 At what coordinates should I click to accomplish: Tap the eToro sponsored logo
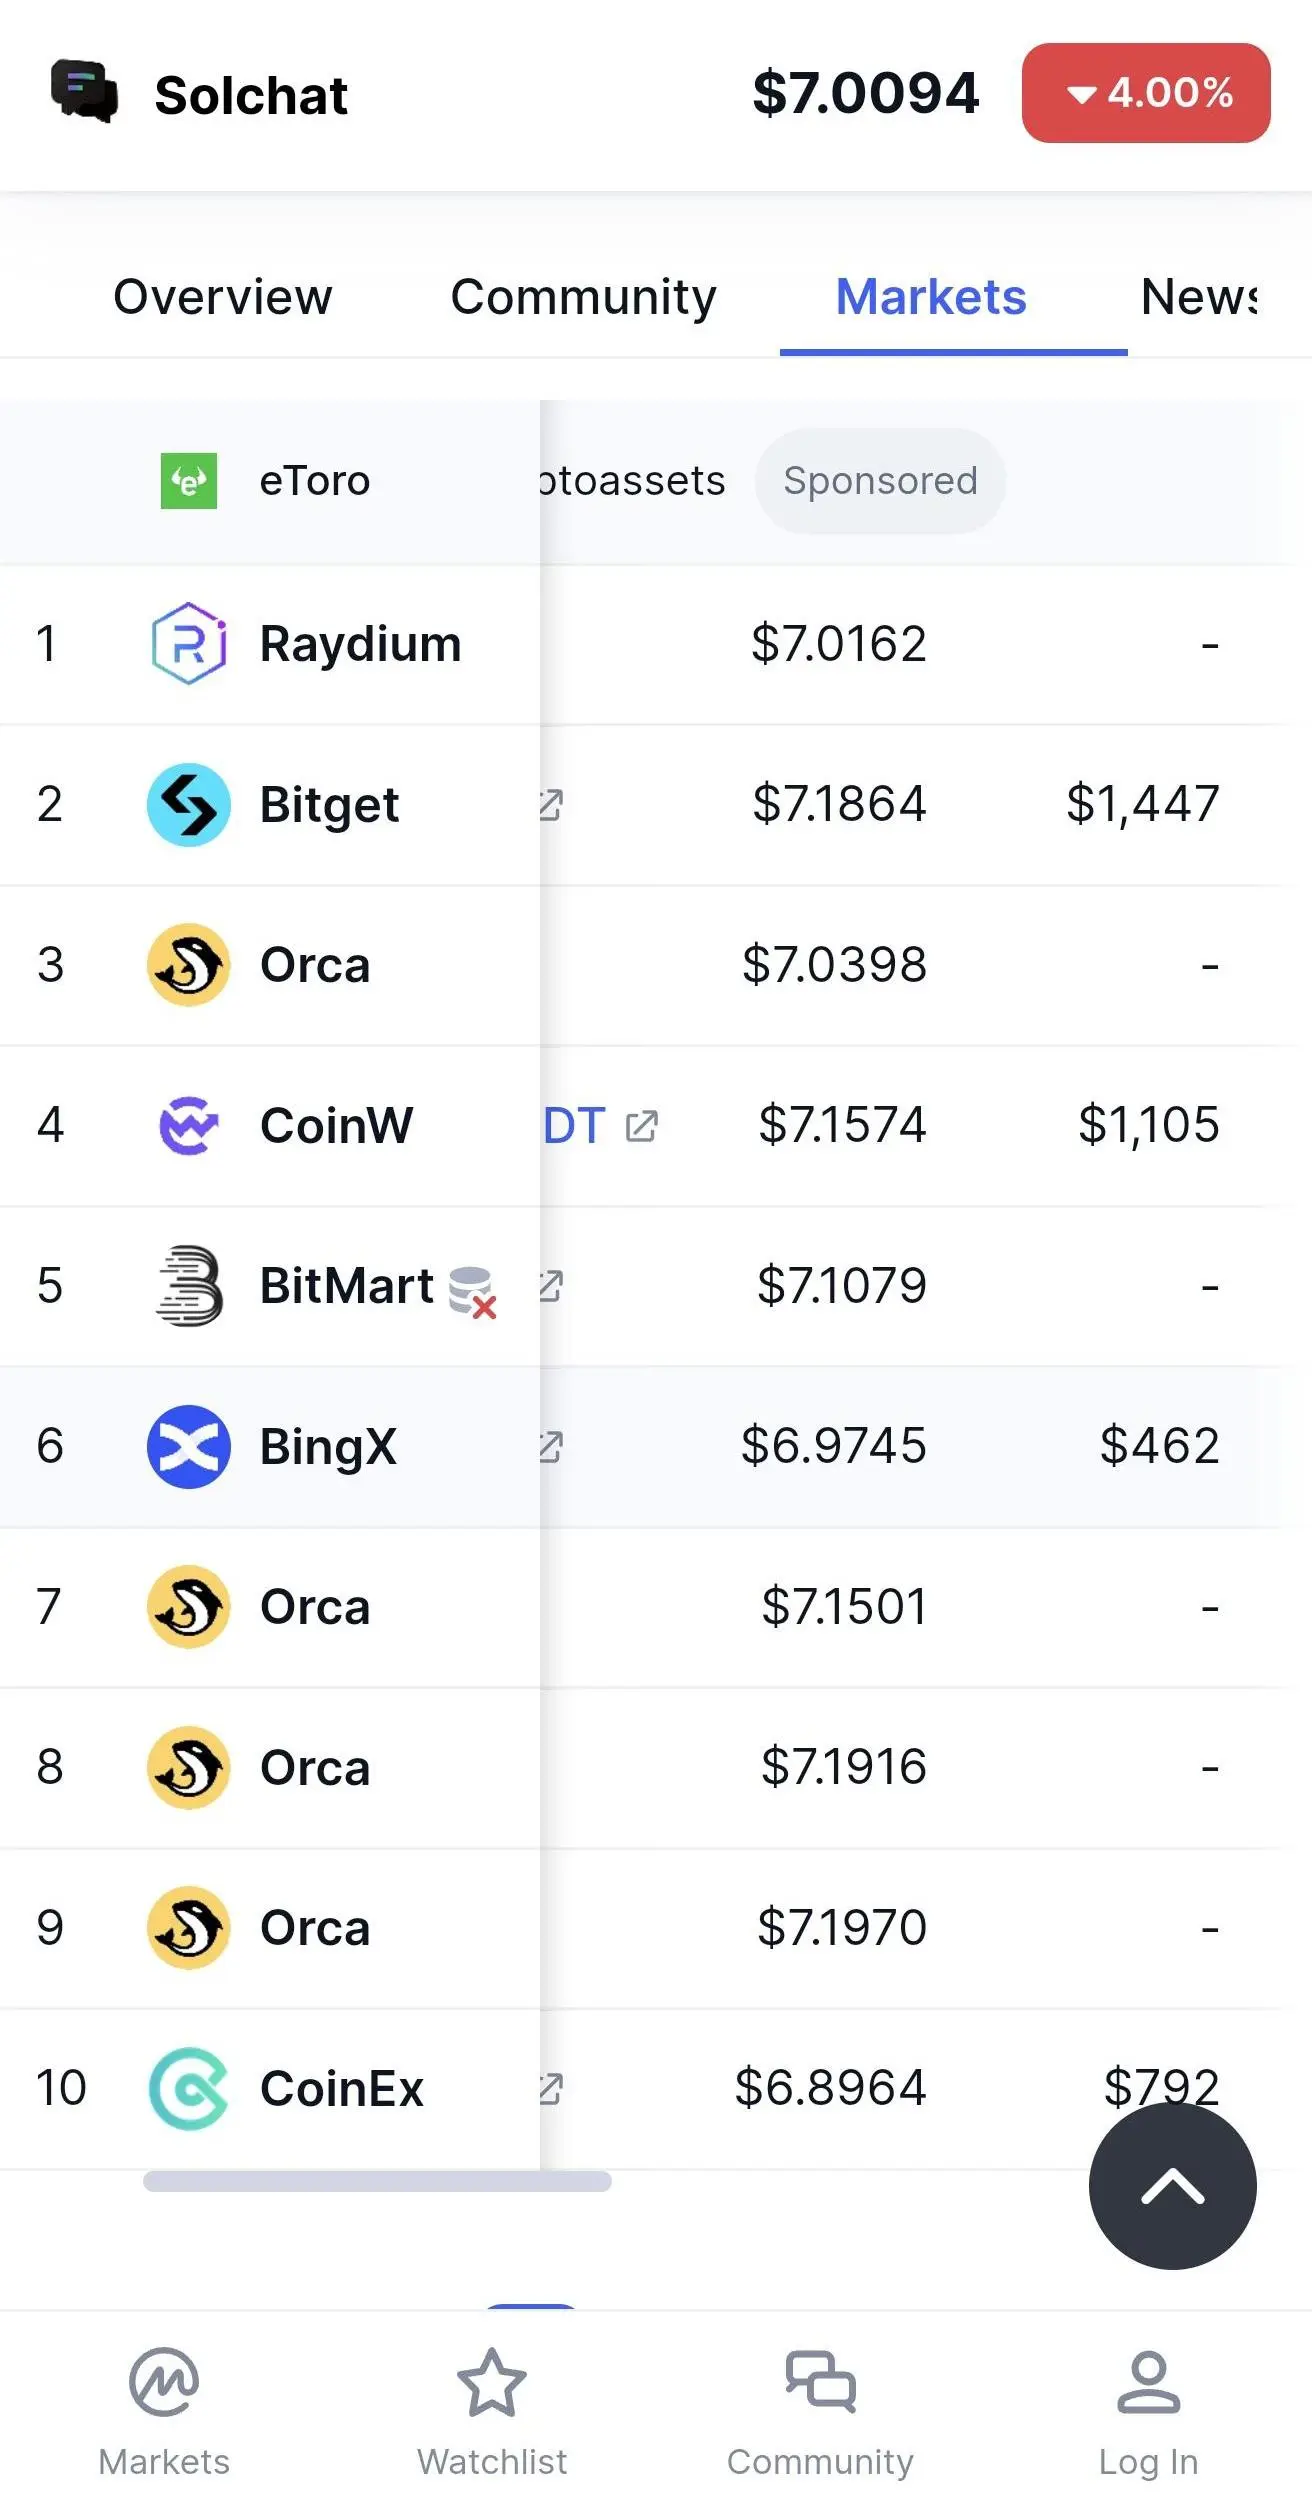coord(189,481)
